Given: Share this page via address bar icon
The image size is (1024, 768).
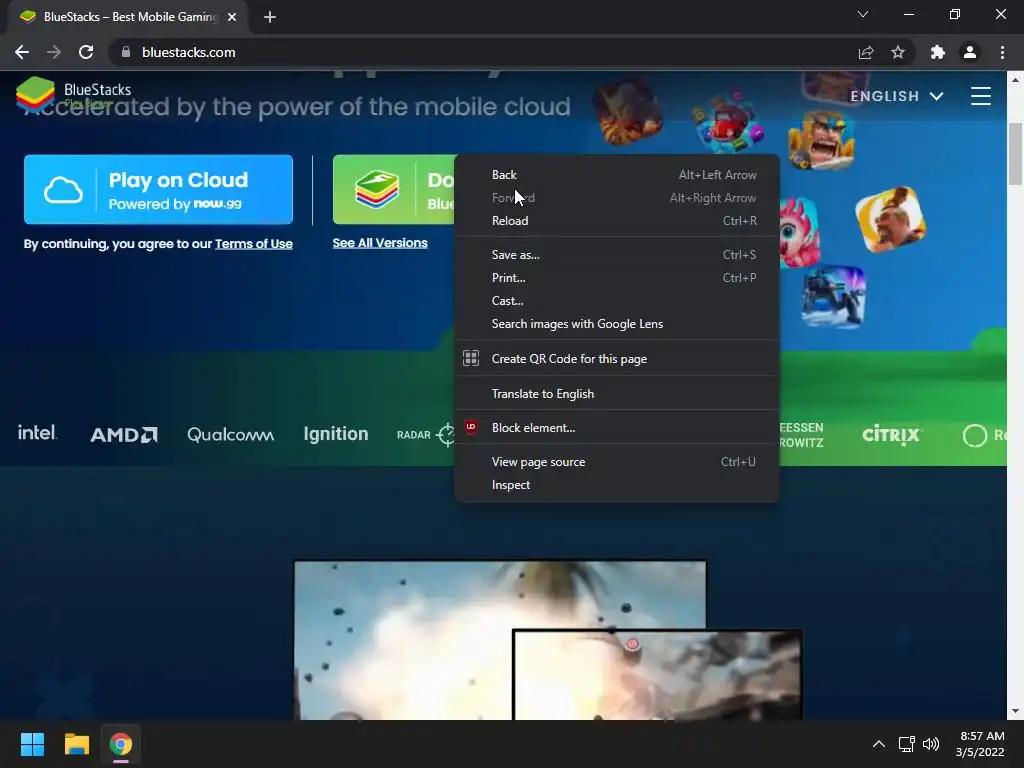Looking at the screenshot, I should coord(866,52).
